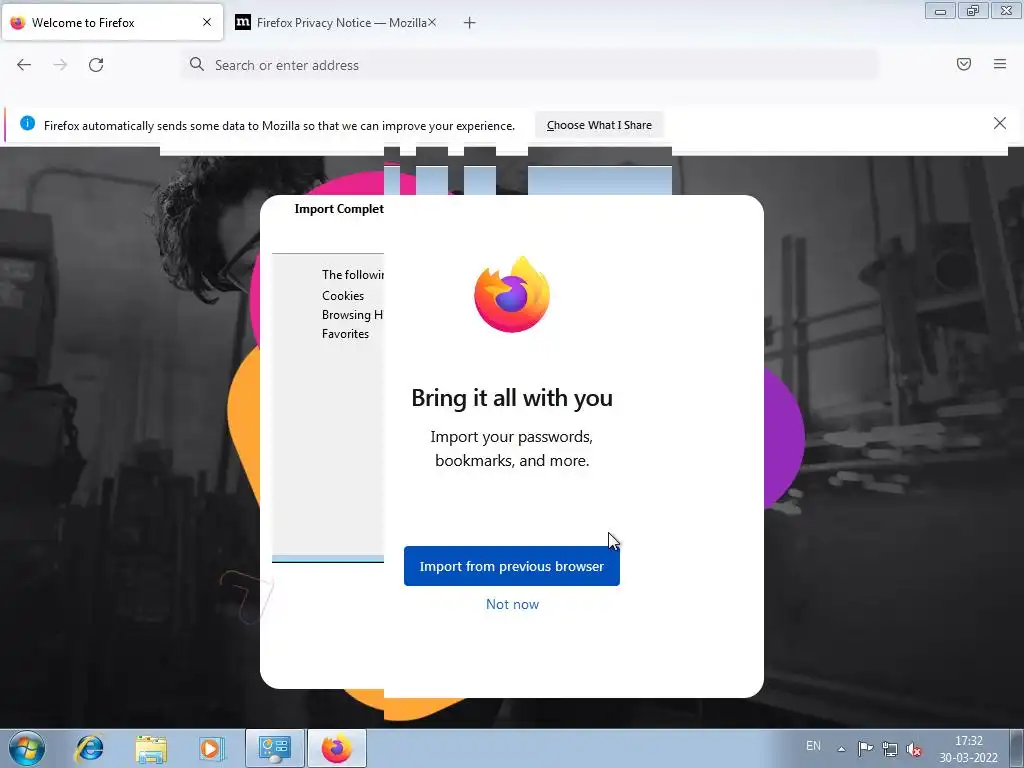The width and height of the screenshot is (1024, 768).
Task: Select the Favorites item in import list
Action: [x=345, y=334]
